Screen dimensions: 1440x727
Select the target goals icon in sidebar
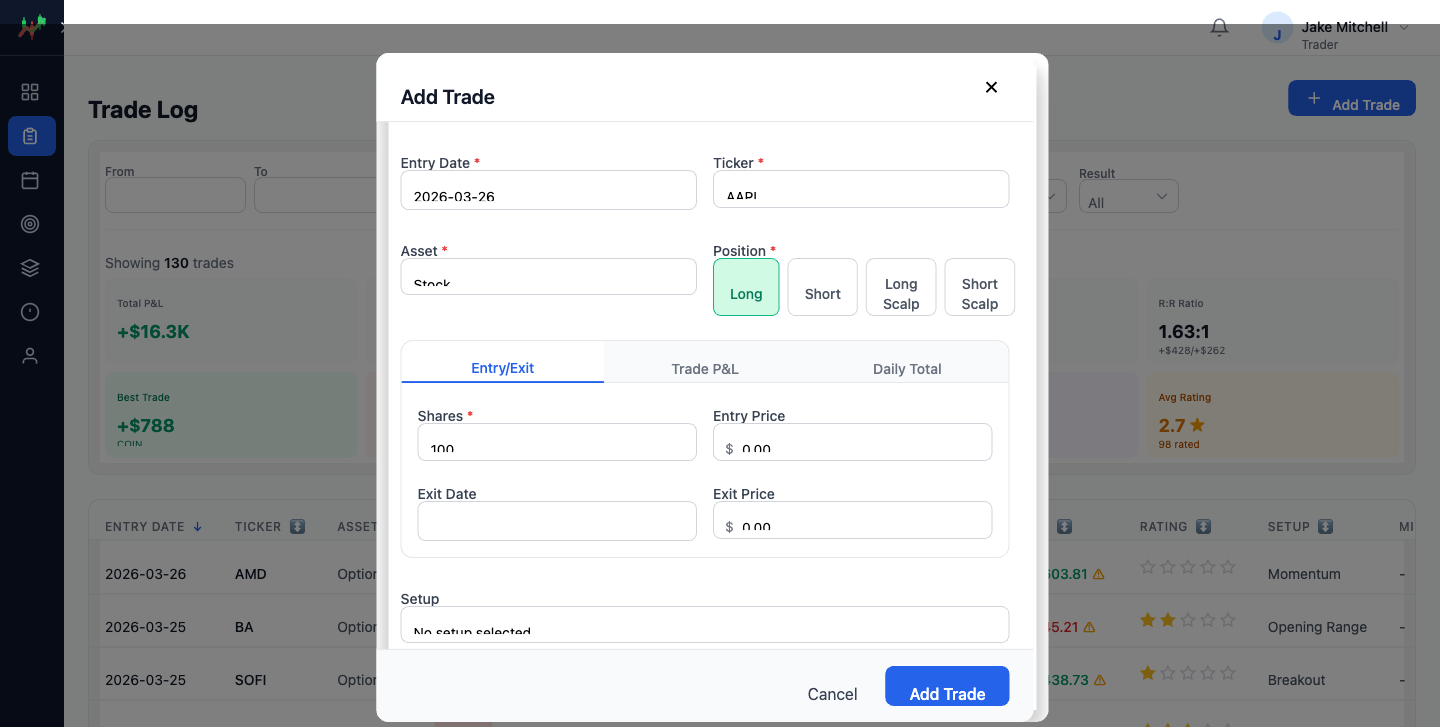(30, 223)
